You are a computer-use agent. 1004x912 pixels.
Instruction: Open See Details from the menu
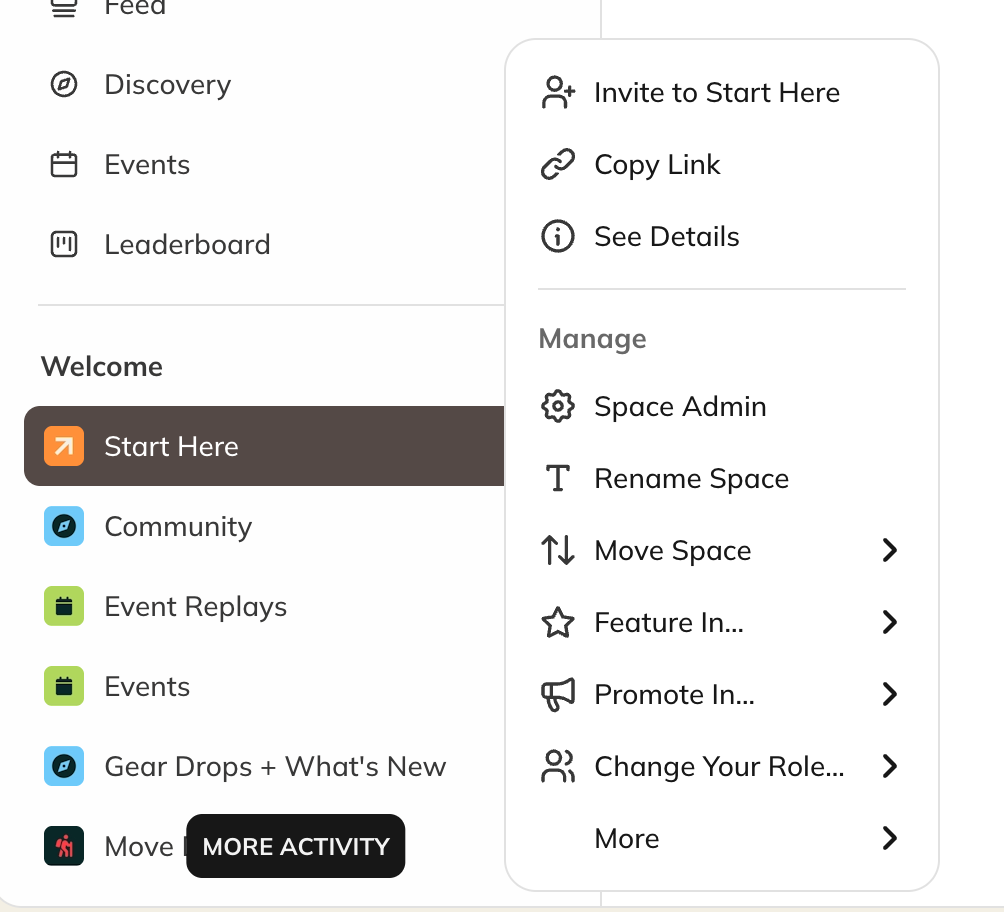(722, 236)
